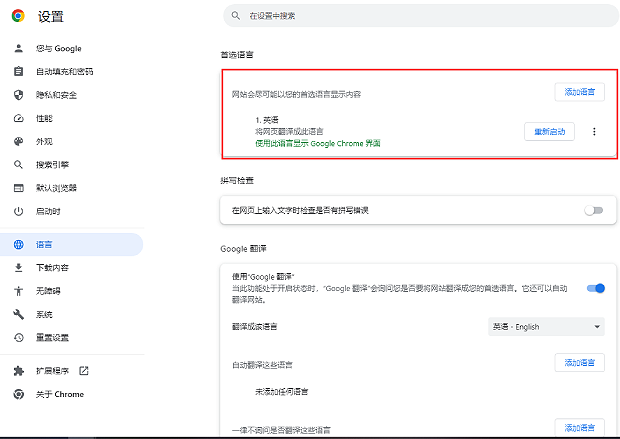
Task: Click the shield icon for 隐私和安全
Action: coord(18,95)
